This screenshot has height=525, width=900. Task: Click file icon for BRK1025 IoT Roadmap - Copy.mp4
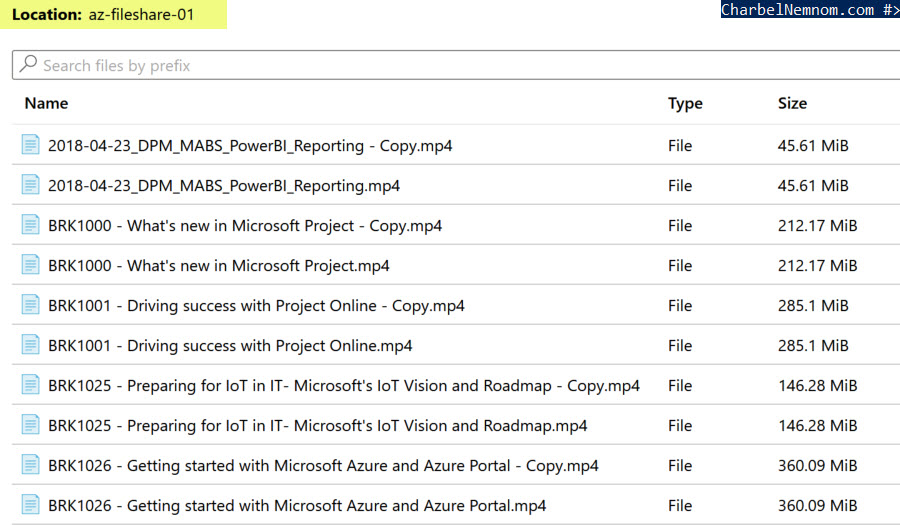(x=30, y=385)
